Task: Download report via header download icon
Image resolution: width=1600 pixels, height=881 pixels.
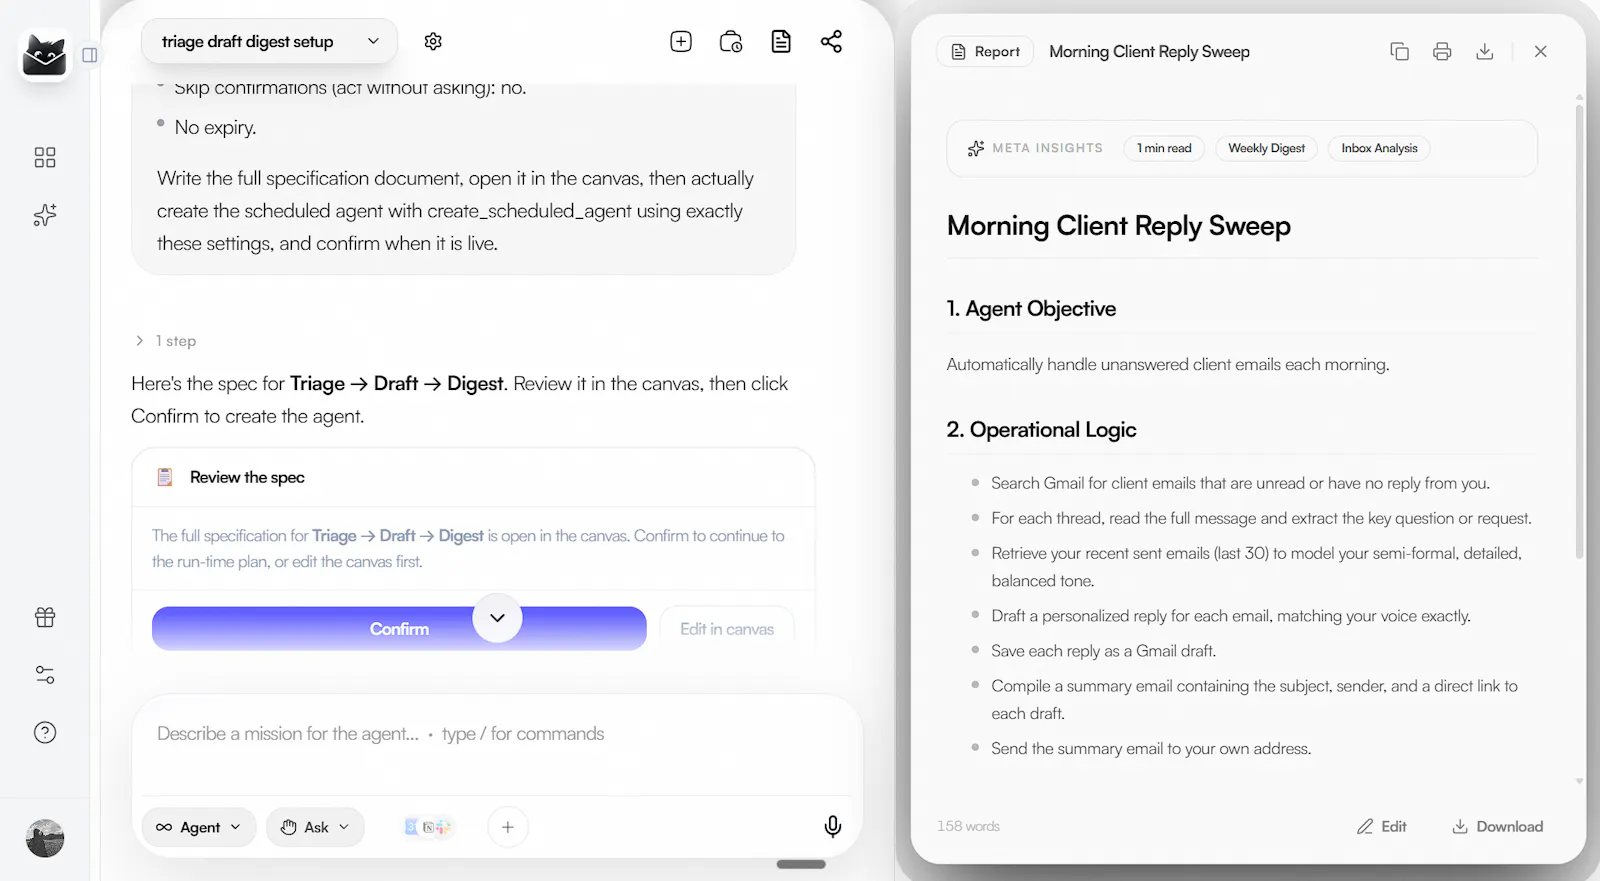Action: point(1485,51)
